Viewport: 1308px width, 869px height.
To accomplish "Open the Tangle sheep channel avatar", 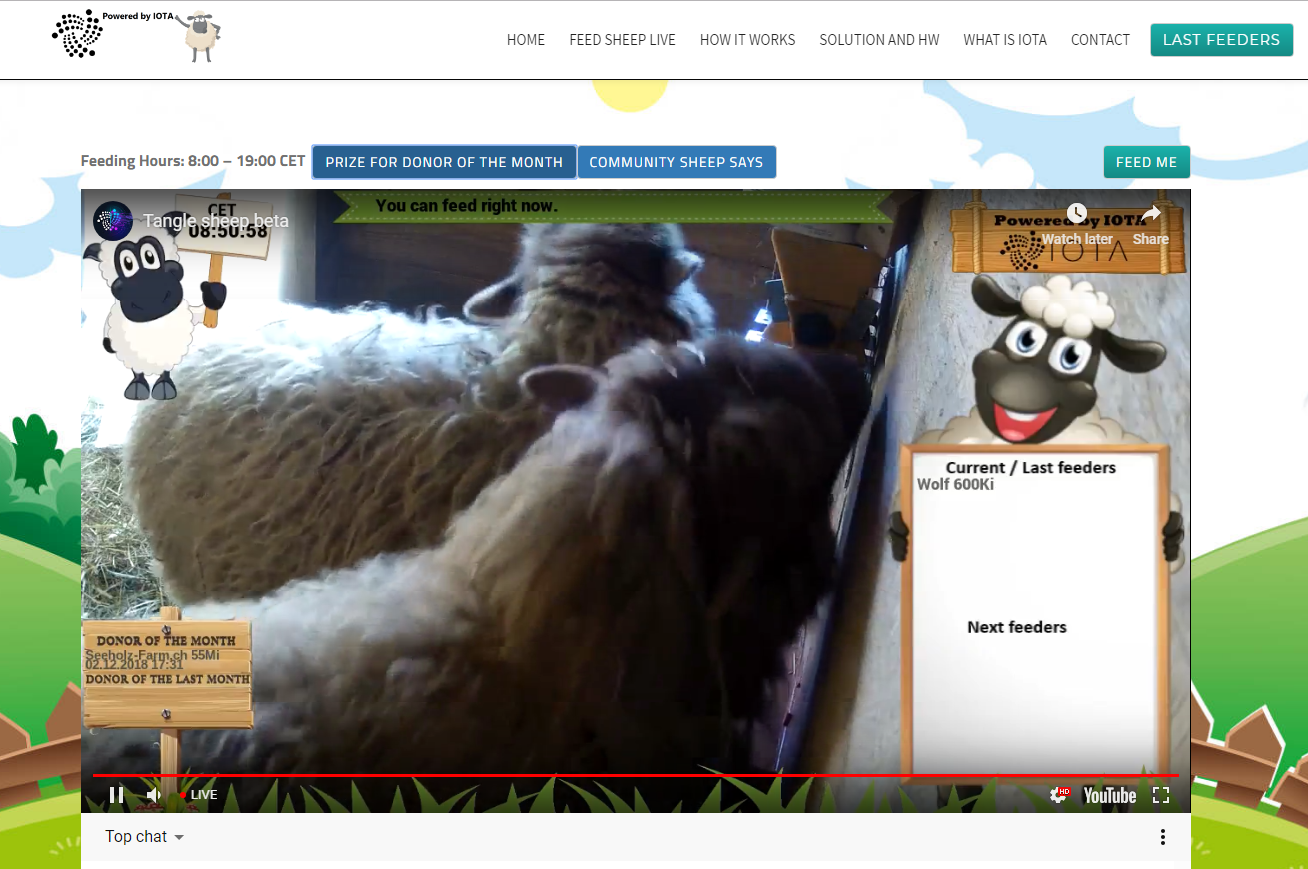I will click(113, 221).
